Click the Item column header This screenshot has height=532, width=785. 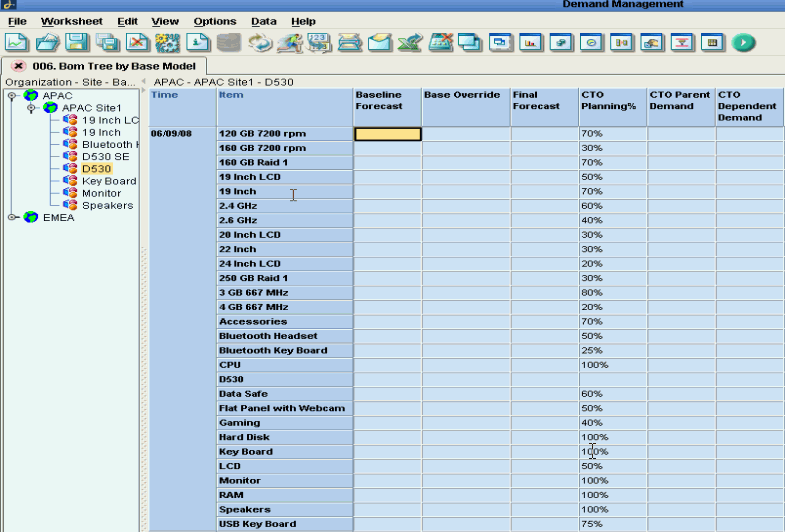pos(285,107)
